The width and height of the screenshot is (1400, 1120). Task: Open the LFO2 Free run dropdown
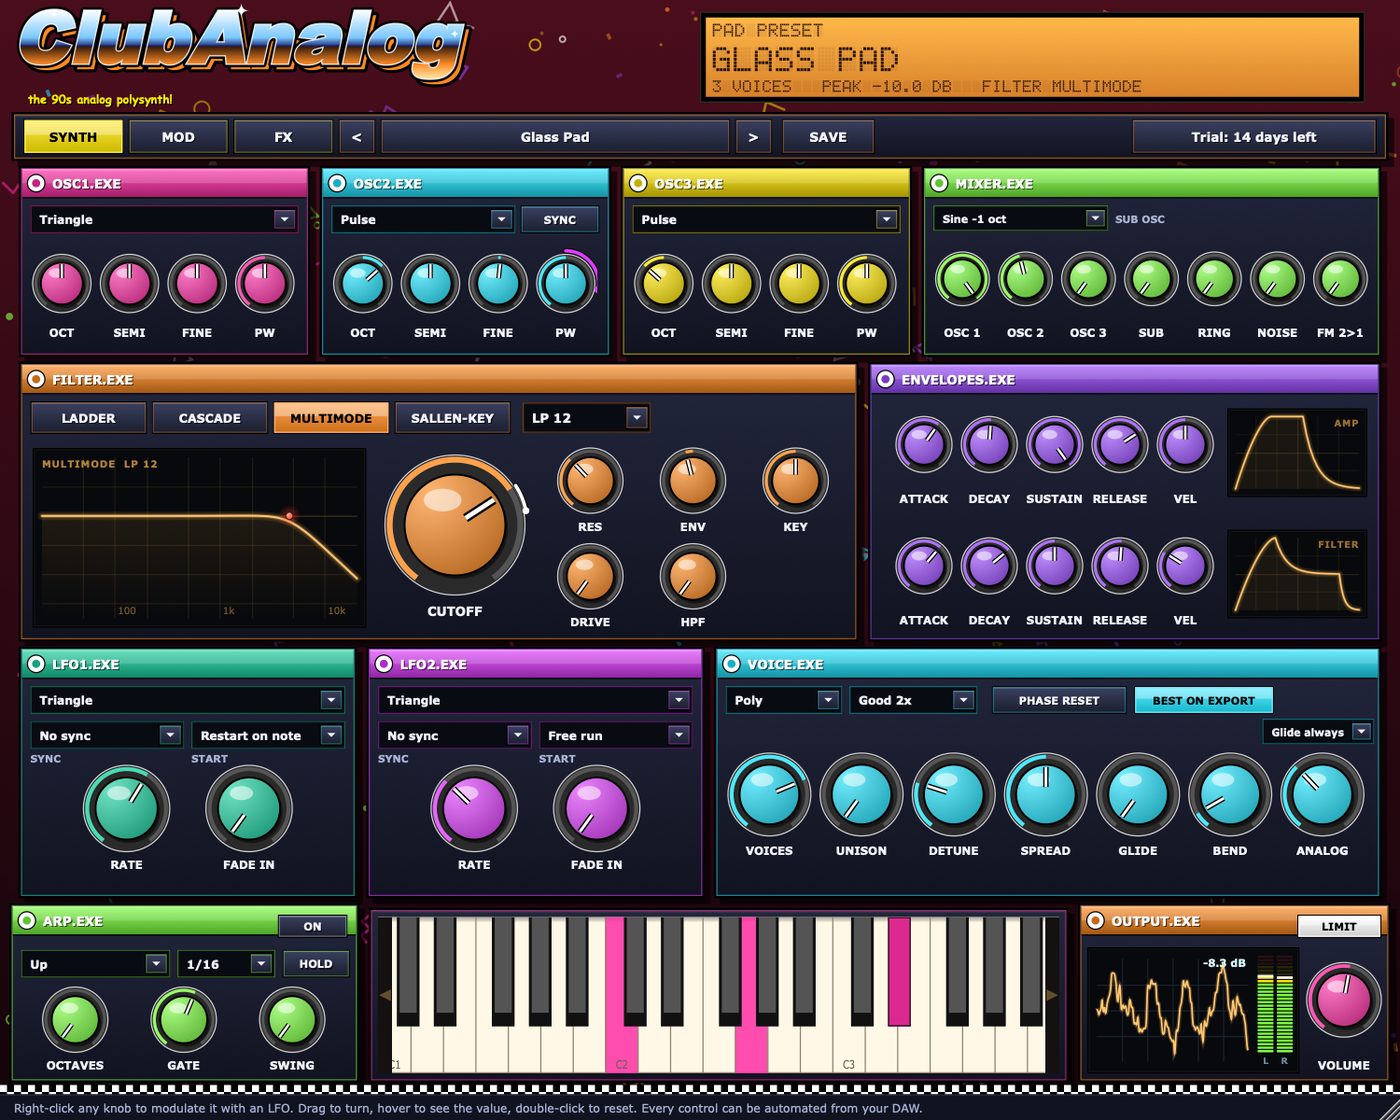616,735
